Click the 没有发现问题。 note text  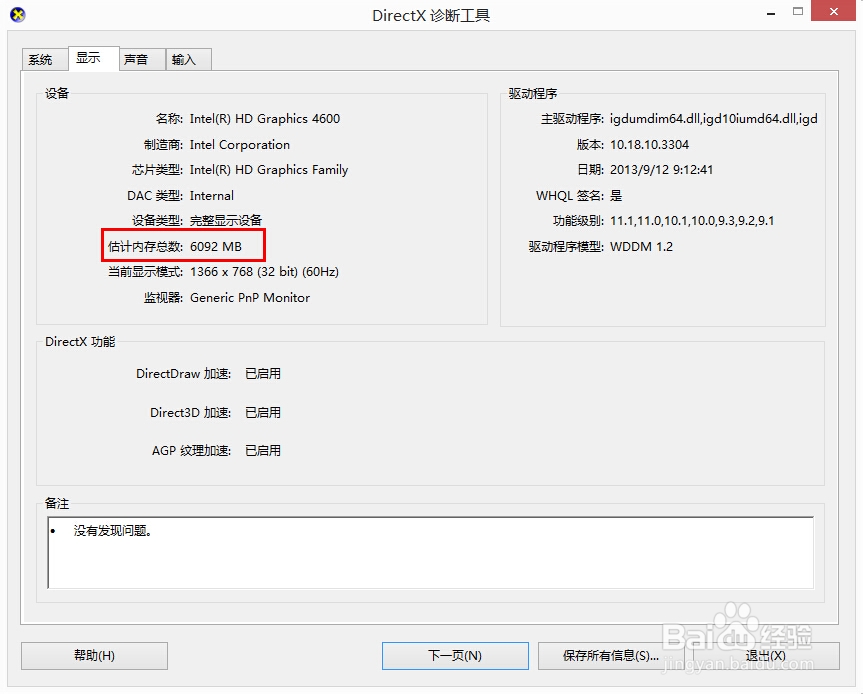[113, 531]
